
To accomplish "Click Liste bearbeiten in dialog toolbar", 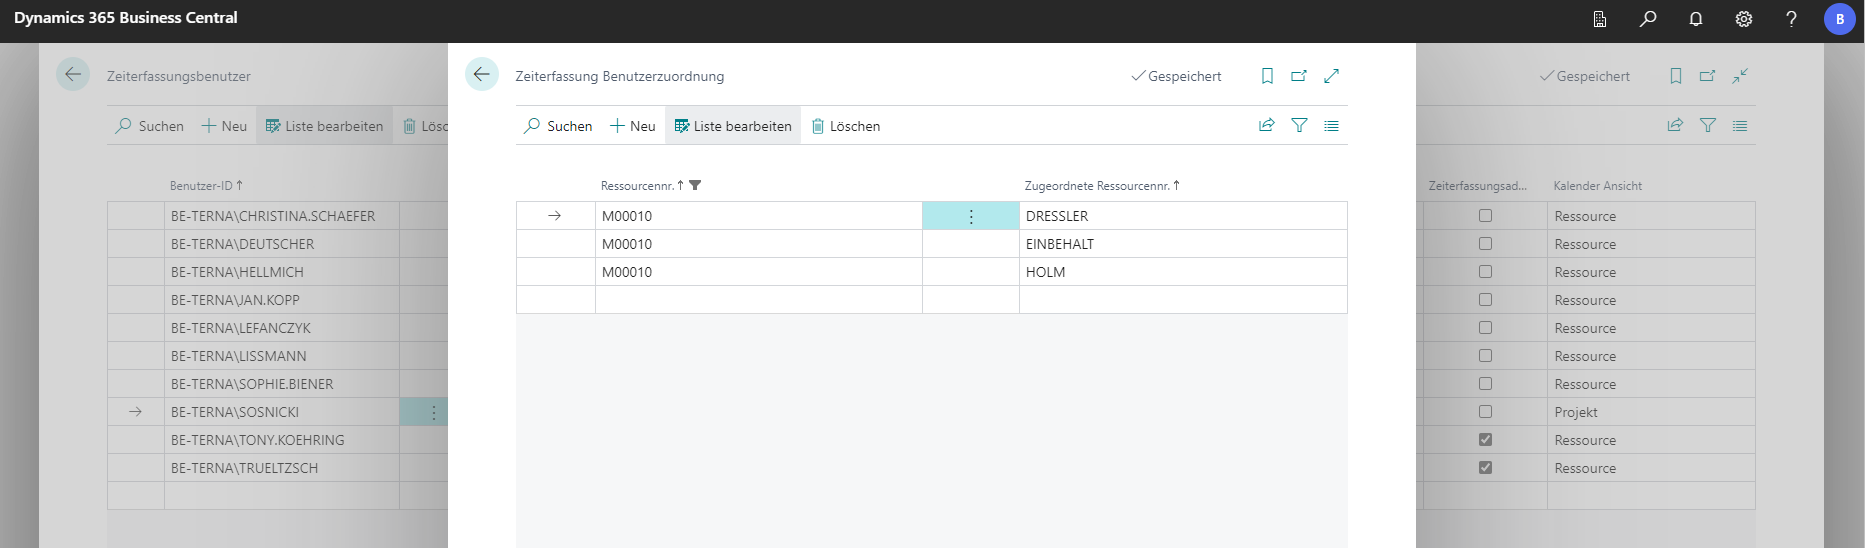I will point(733,126).
